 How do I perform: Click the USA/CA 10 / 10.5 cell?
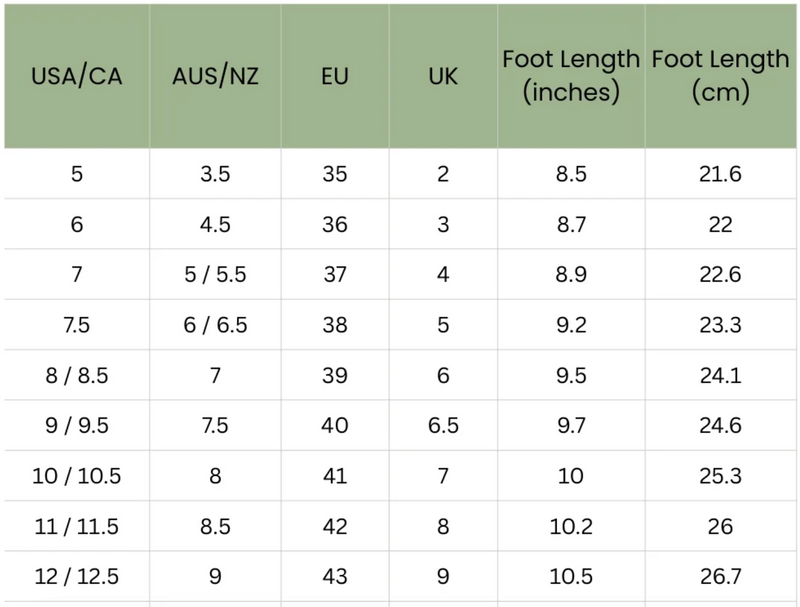pos(77,476)
